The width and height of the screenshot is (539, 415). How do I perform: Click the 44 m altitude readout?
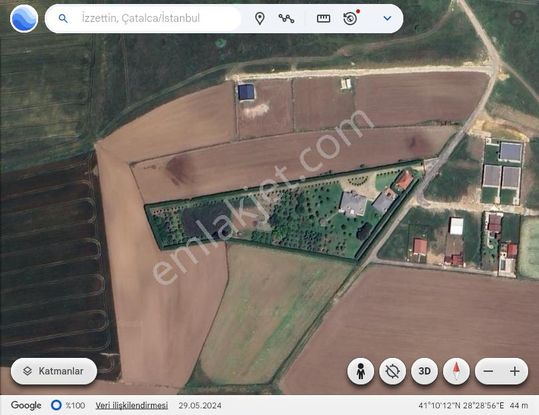(x=519, y=406)
